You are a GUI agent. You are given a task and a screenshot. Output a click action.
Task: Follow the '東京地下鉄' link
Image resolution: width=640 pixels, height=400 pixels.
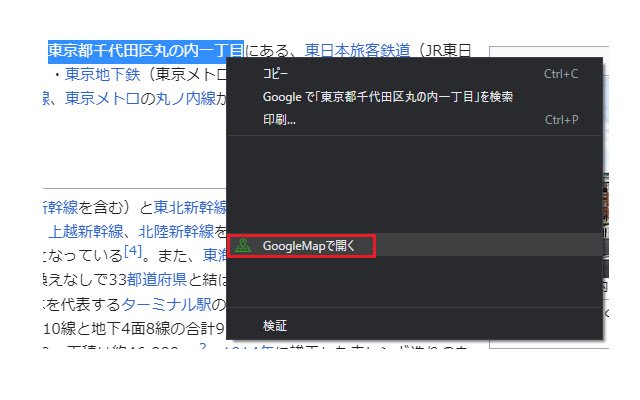tap(102, 74)
